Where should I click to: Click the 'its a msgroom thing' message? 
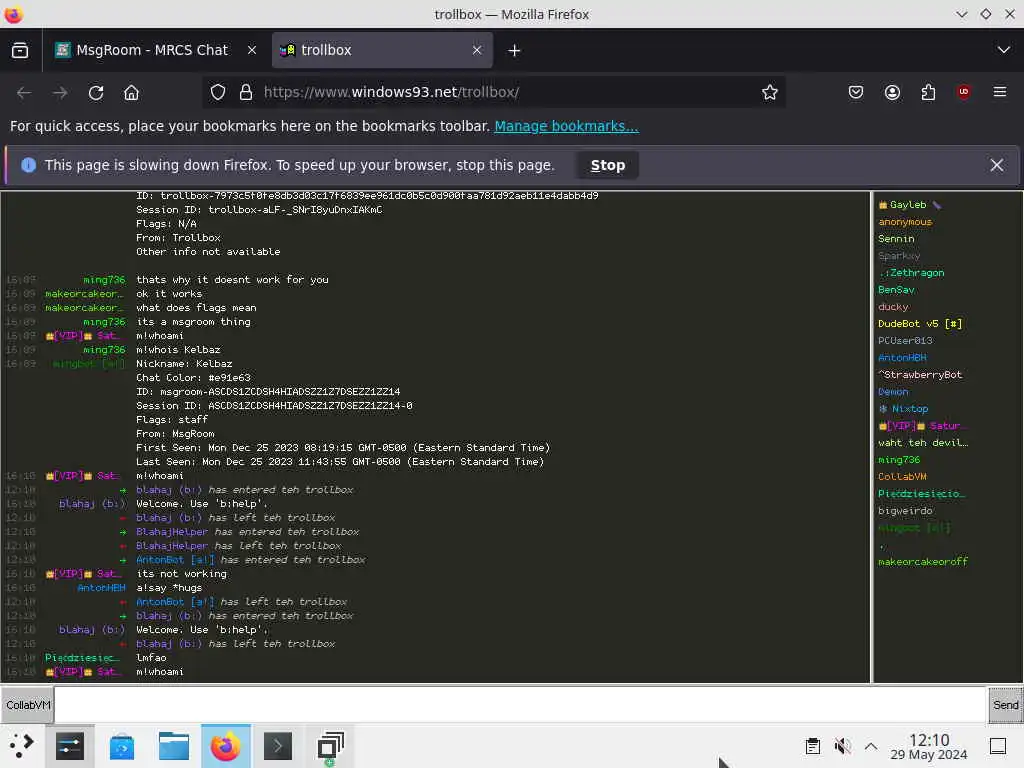[x=193, y=322]
